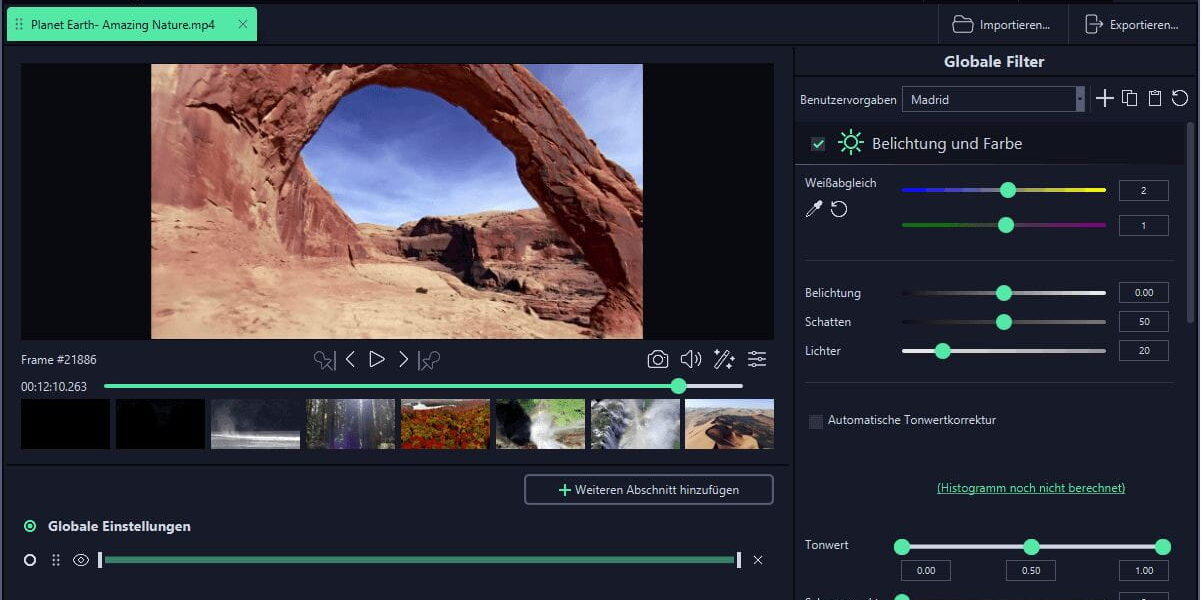This screenshot has width=1201, height=600.
Task: Reset all global filters icon
Action: coord(1180,98)
